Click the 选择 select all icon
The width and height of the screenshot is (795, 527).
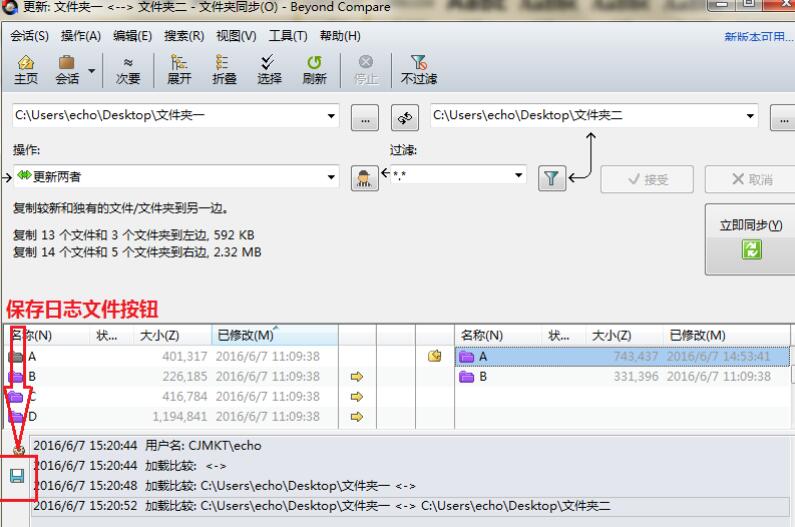point(269,69)
